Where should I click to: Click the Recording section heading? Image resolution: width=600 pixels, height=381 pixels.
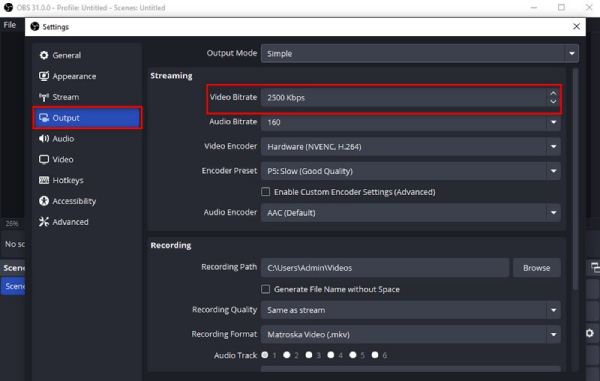(171, 245)
